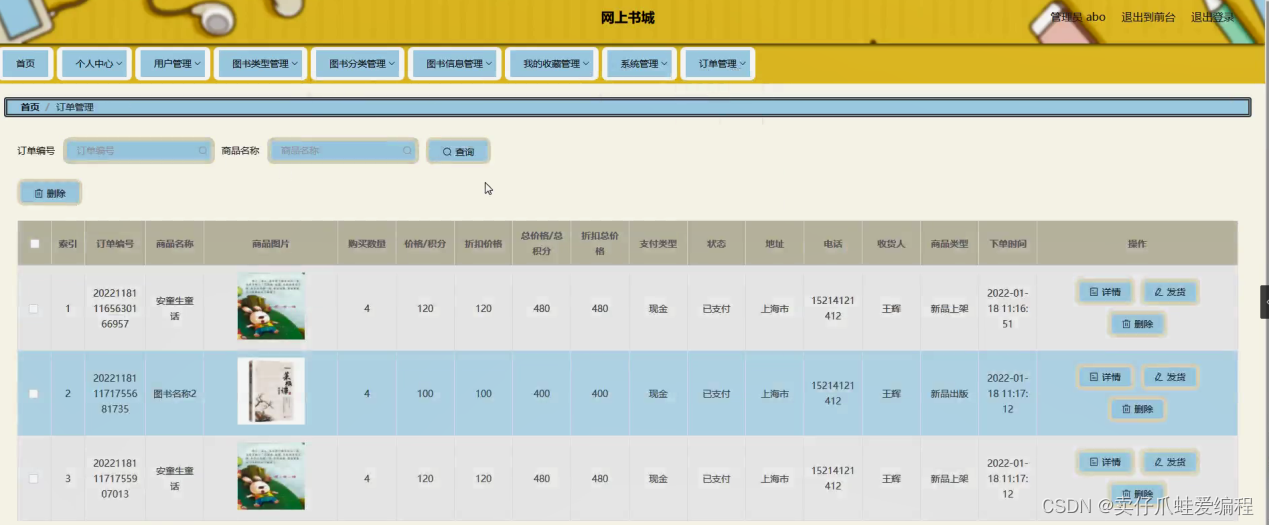Screen dimensions: 1269x525
Task: Click the side panel collapse handle at right edge
Action: 1264,302
